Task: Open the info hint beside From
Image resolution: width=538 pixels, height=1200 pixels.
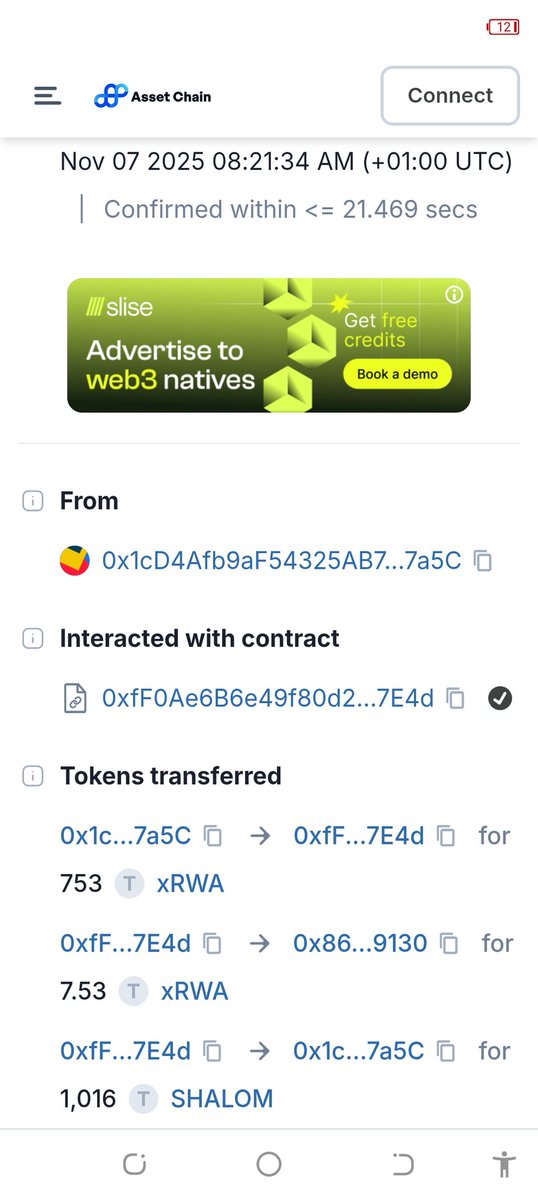Action: [32, 502]
